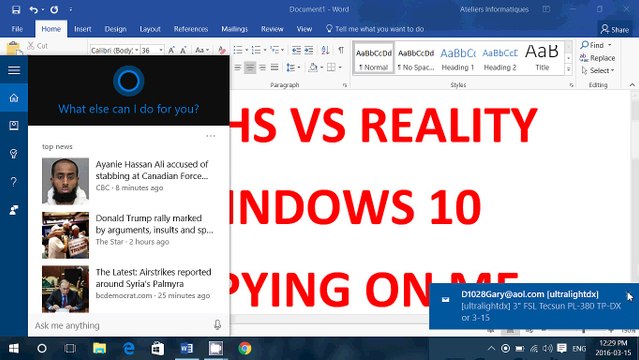Click Replace in the Editing group
639x360 pixels.
point(597,58)
